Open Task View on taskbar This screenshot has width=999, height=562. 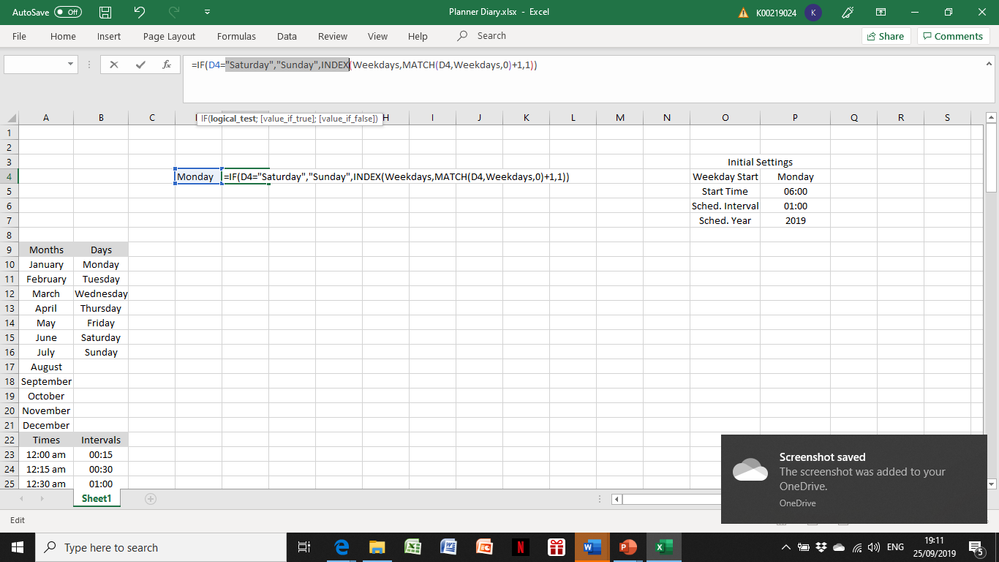coord(304,547)
